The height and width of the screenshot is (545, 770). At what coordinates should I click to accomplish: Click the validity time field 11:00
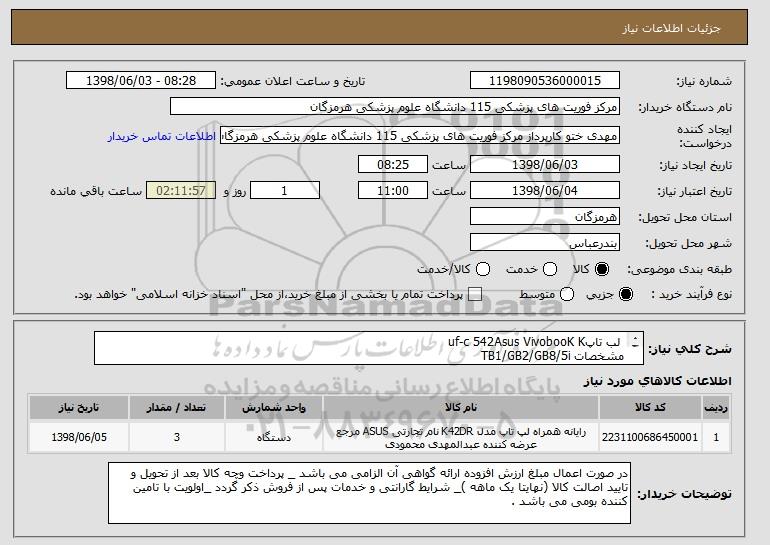(393, 191)
